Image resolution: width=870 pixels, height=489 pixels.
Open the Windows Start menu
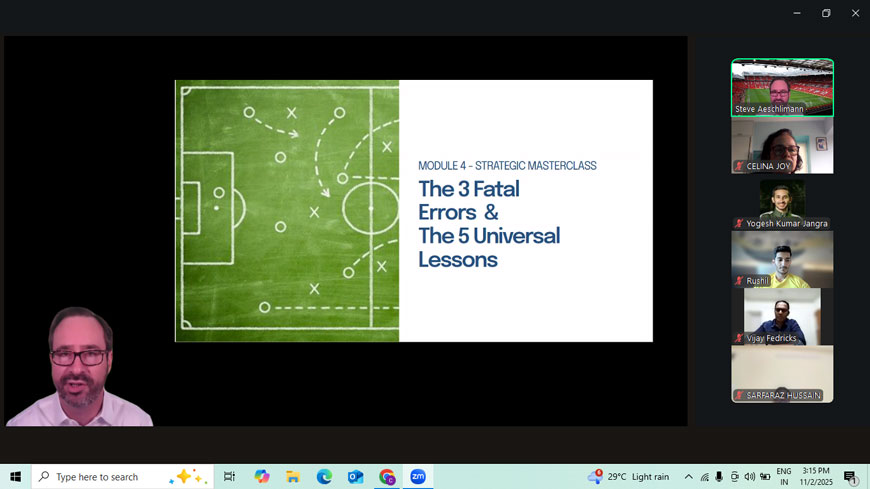[x=15, y=477]
